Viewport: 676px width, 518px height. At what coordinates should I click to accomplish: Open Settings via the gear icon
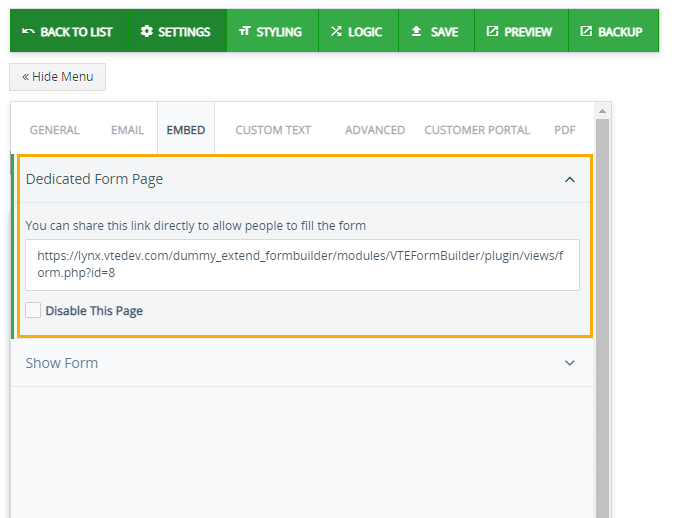147,31
